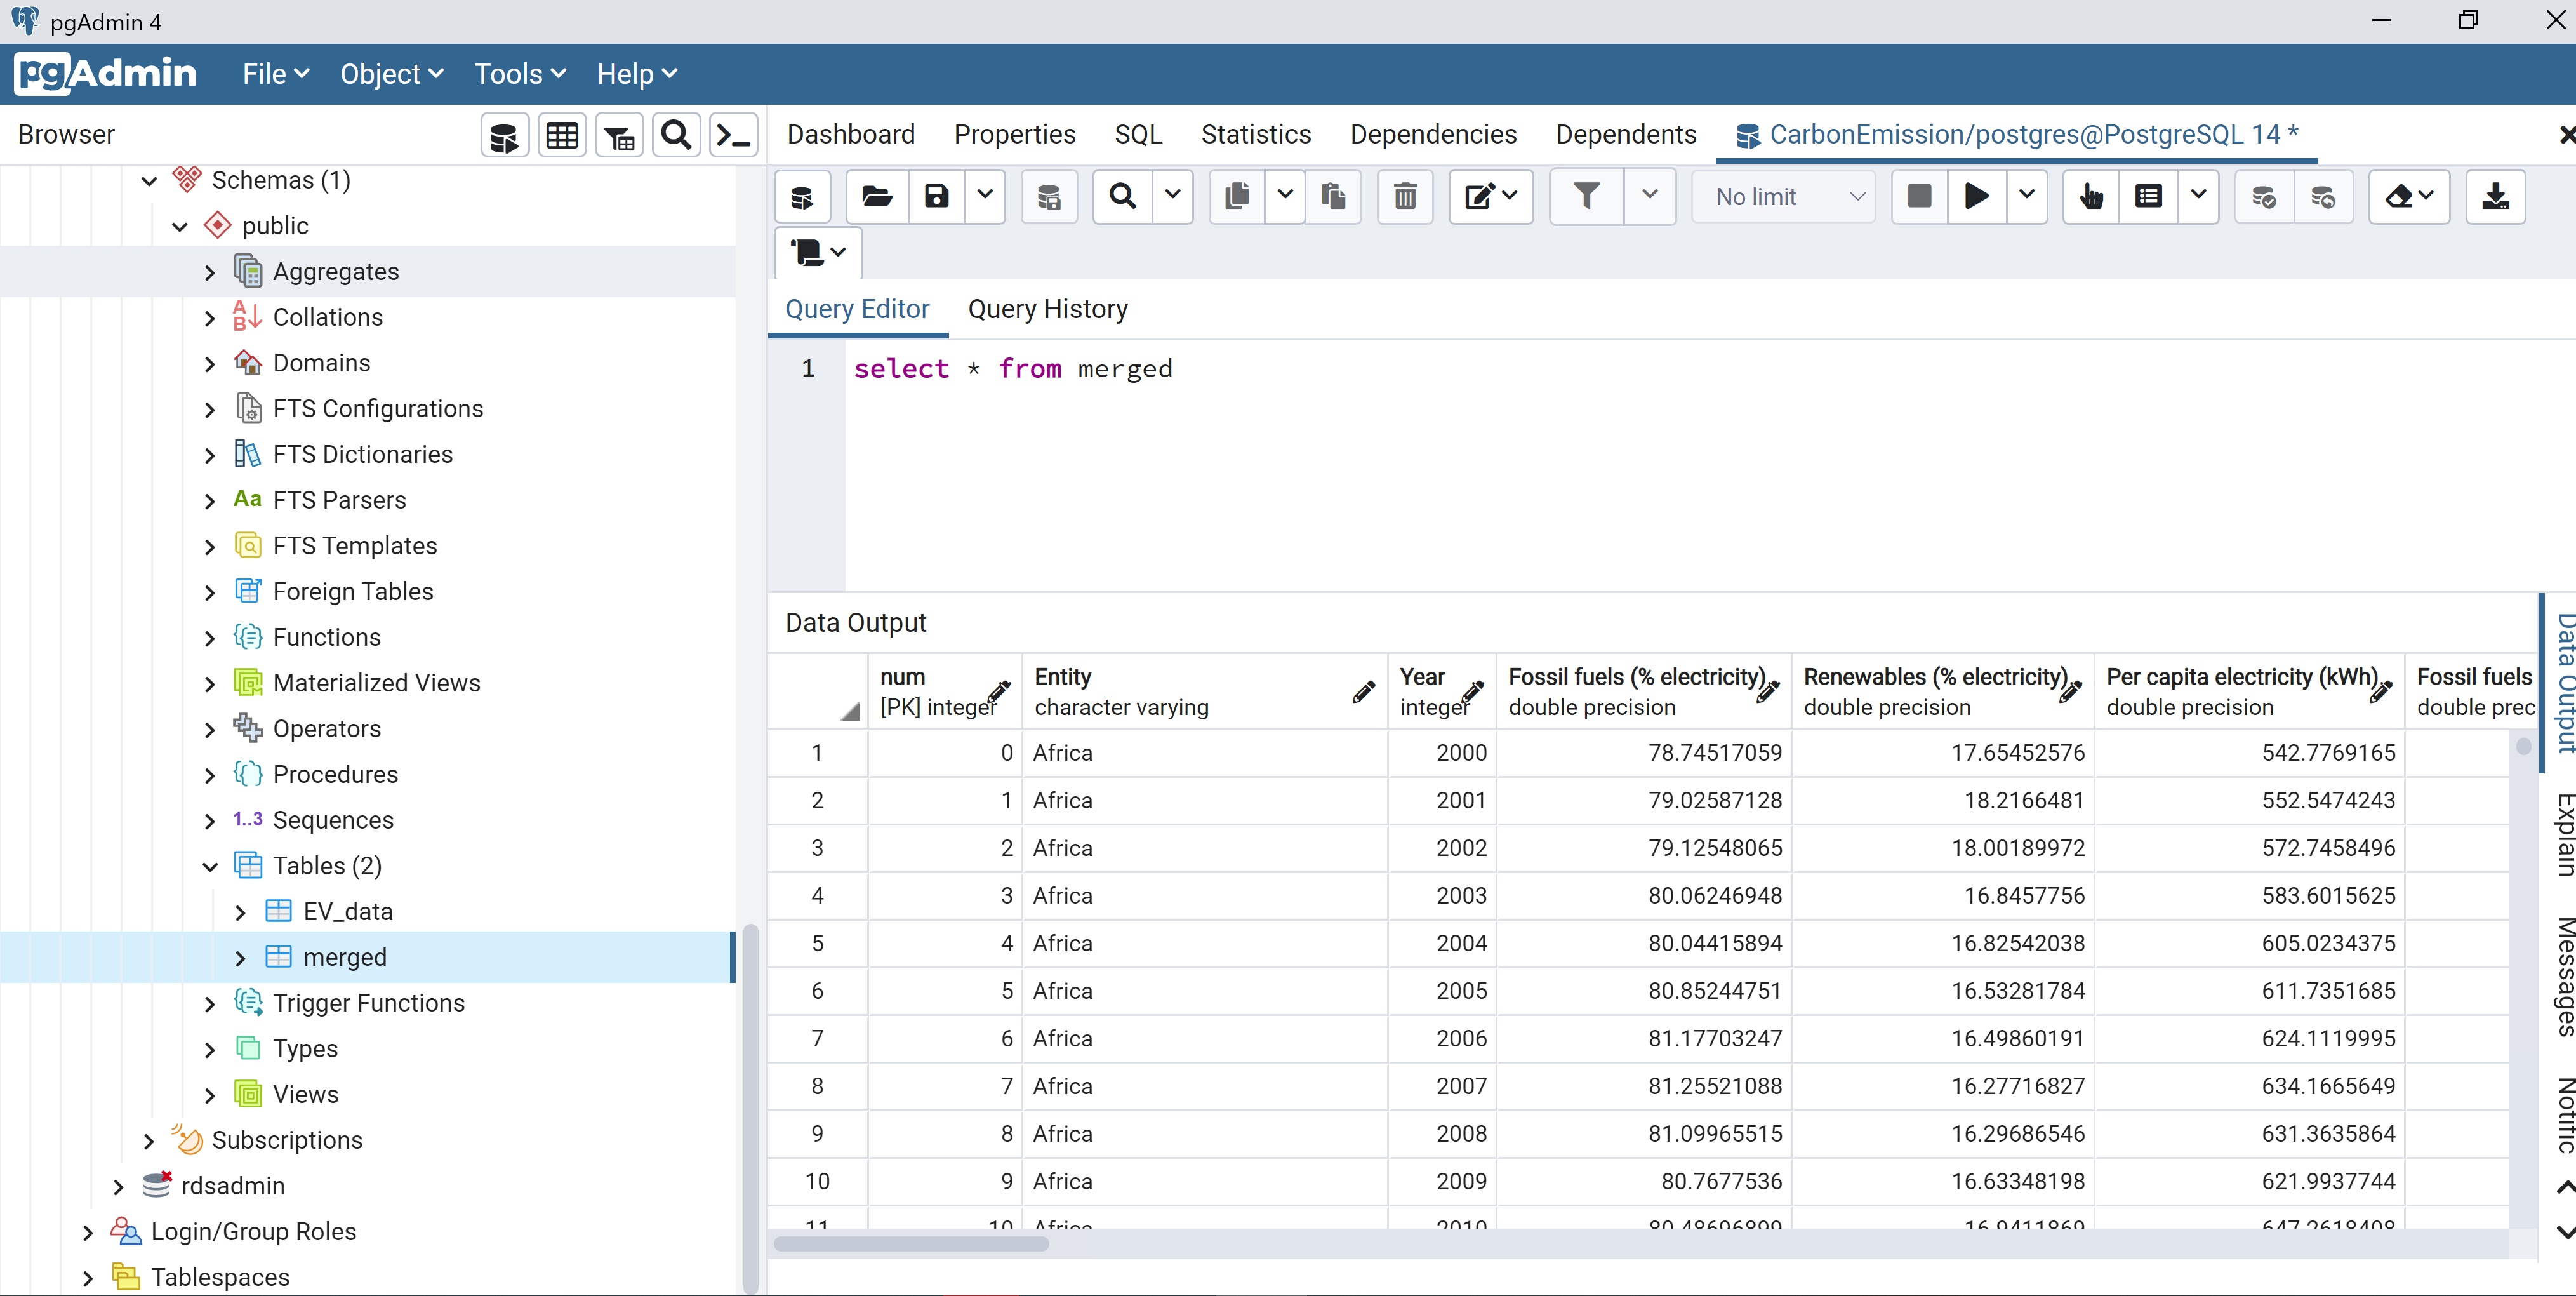Image resolution: width=2576 pixels, height=1296 pixels.
Task: Click inside the SQL query editor text
Action: point(1012,369)
